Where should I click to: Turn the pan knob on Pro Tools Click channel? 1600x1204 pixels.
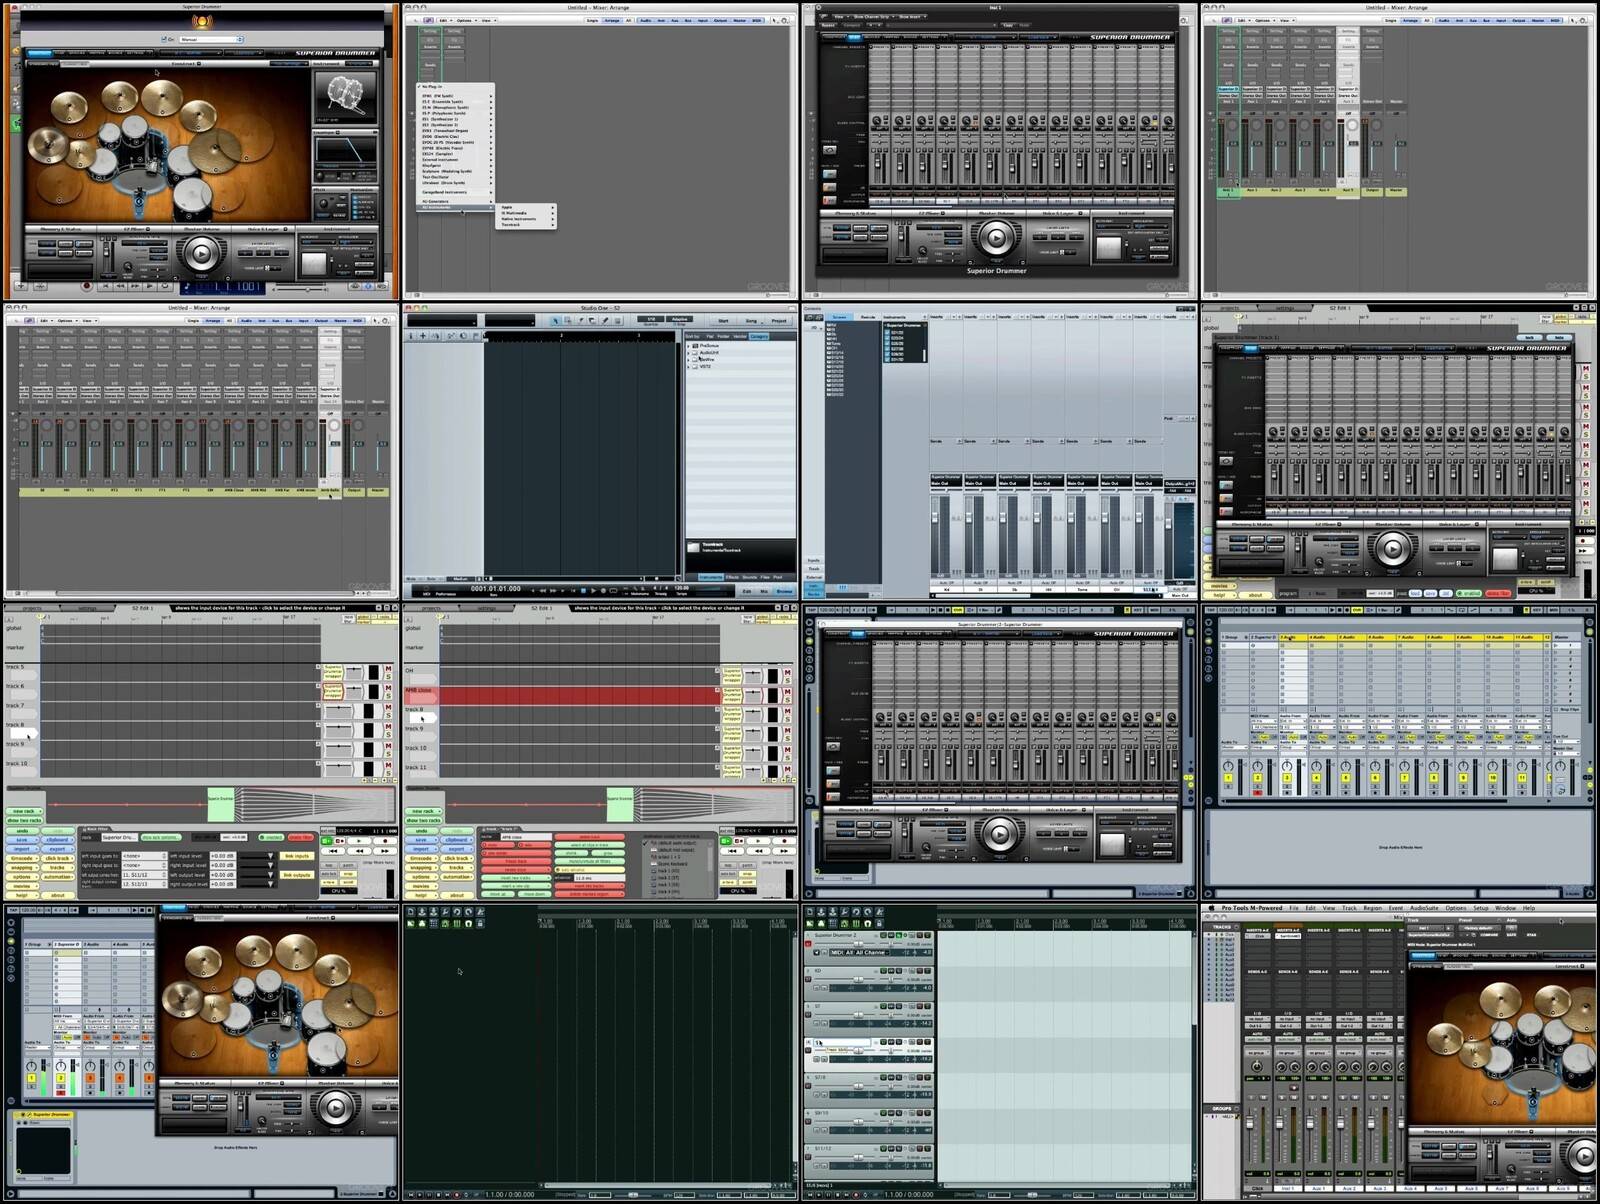point(1257,1067)
